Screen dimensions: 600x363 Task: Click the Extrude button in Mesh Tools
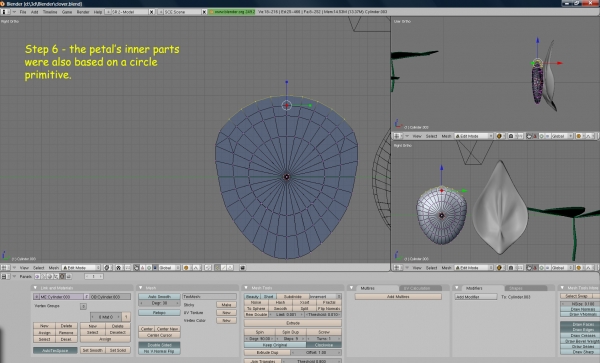coord(293,323)
